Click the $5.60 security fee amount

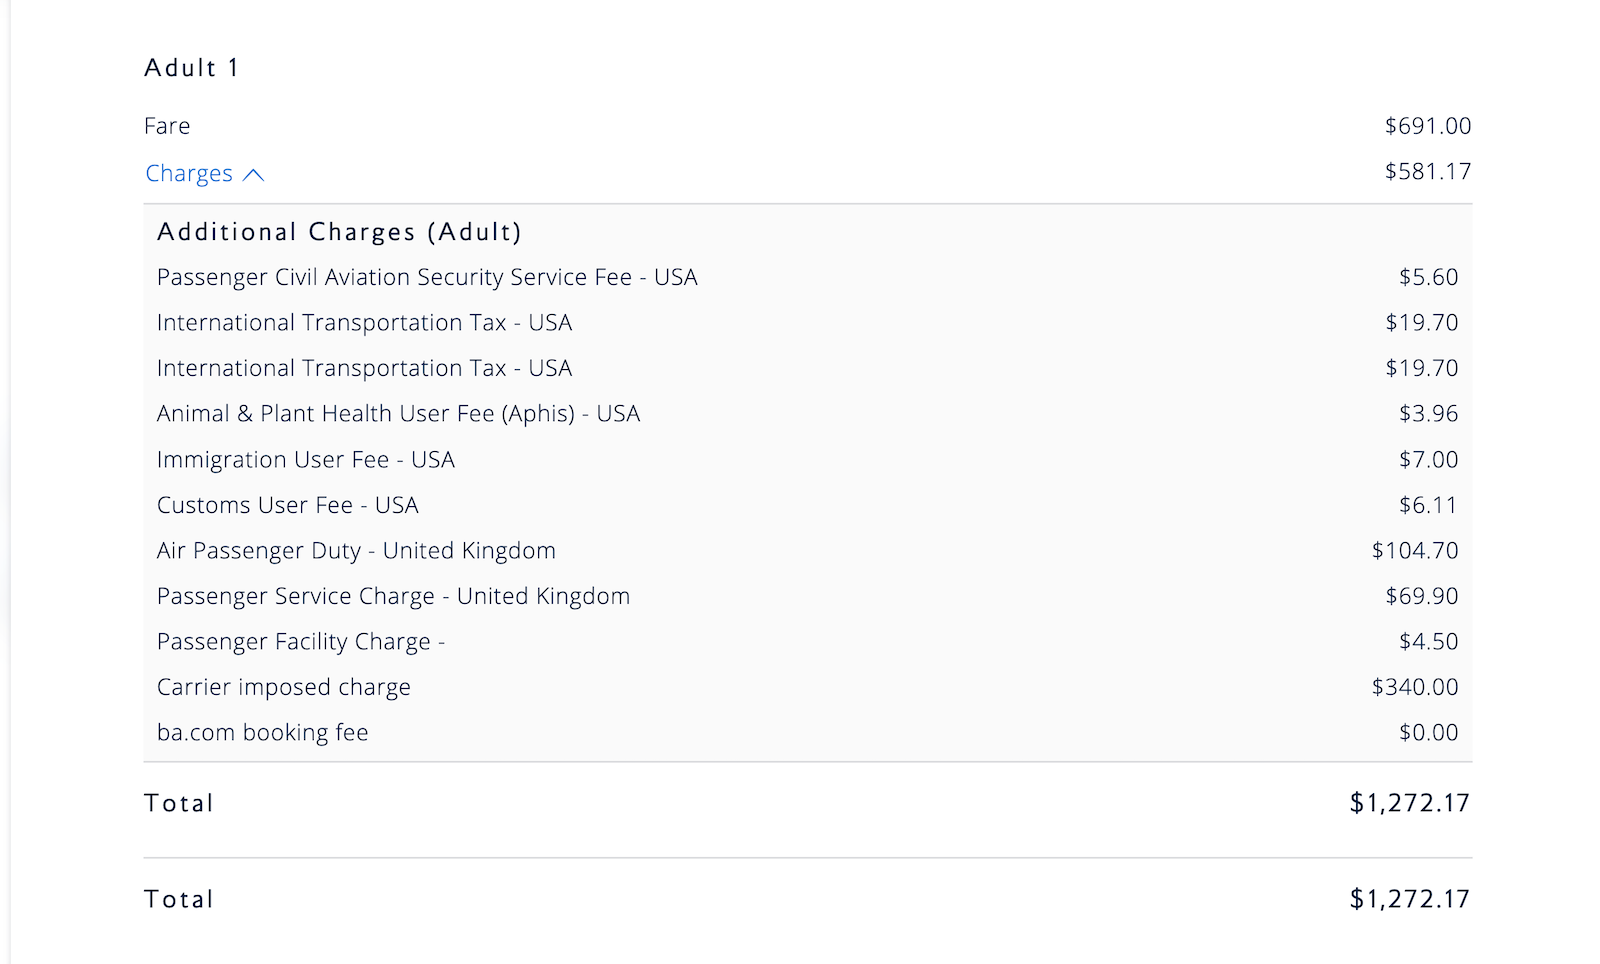pyautogui.click(x=1428, y=277)
